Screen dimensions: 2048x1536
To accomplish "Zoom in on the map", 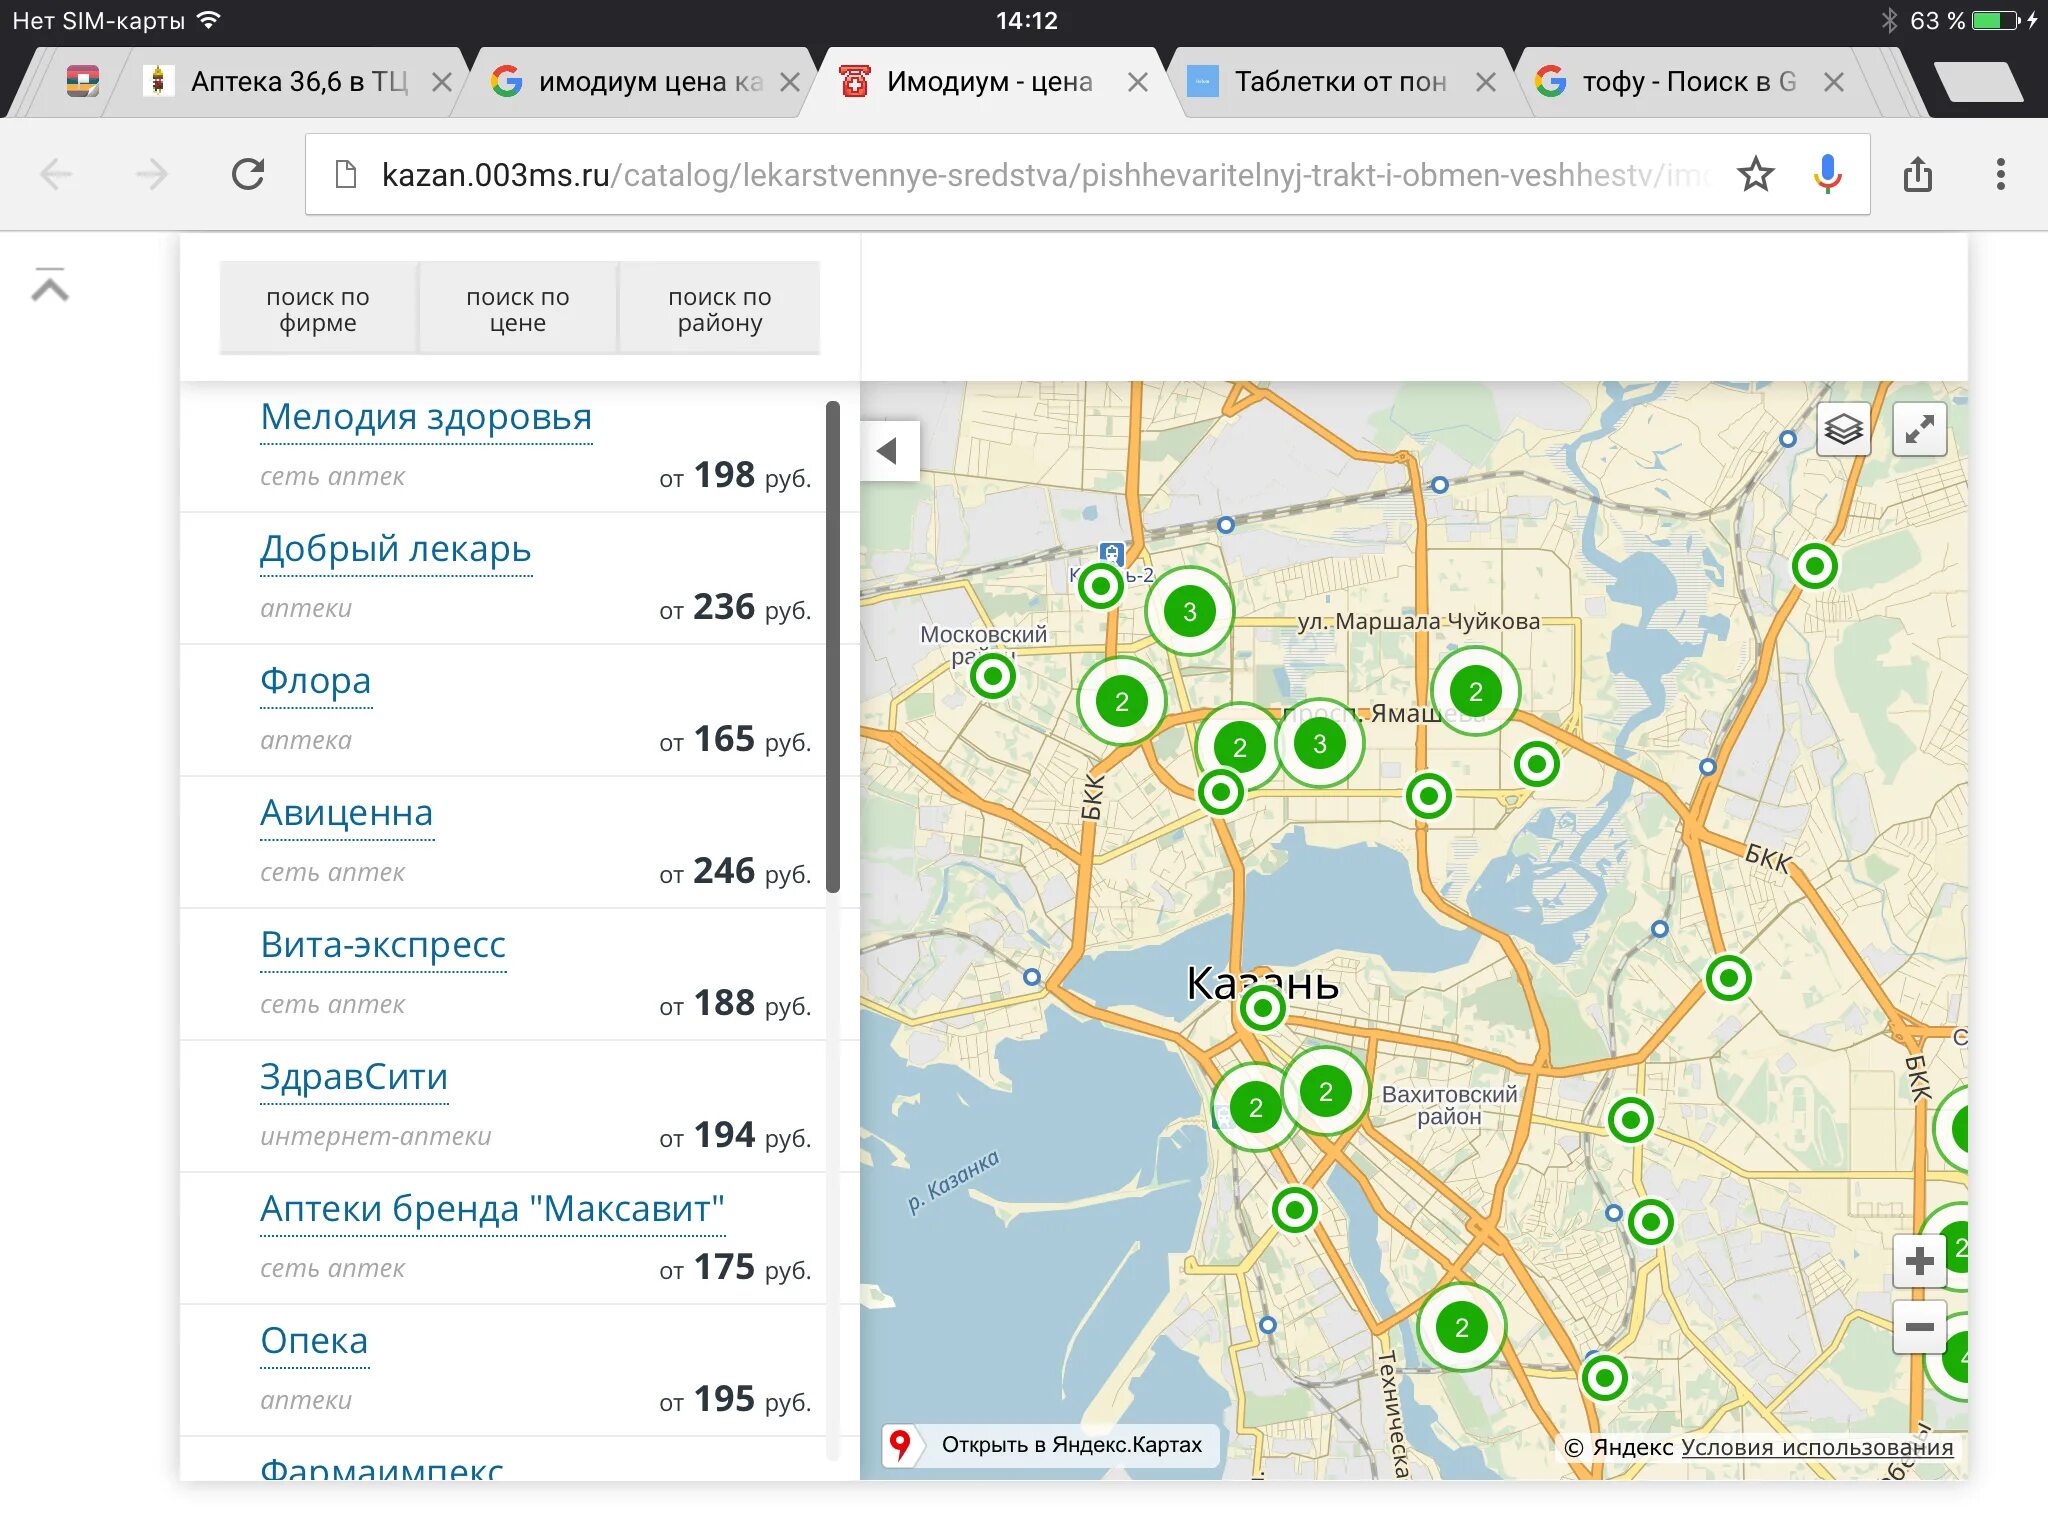I will click(1919, 1261).
